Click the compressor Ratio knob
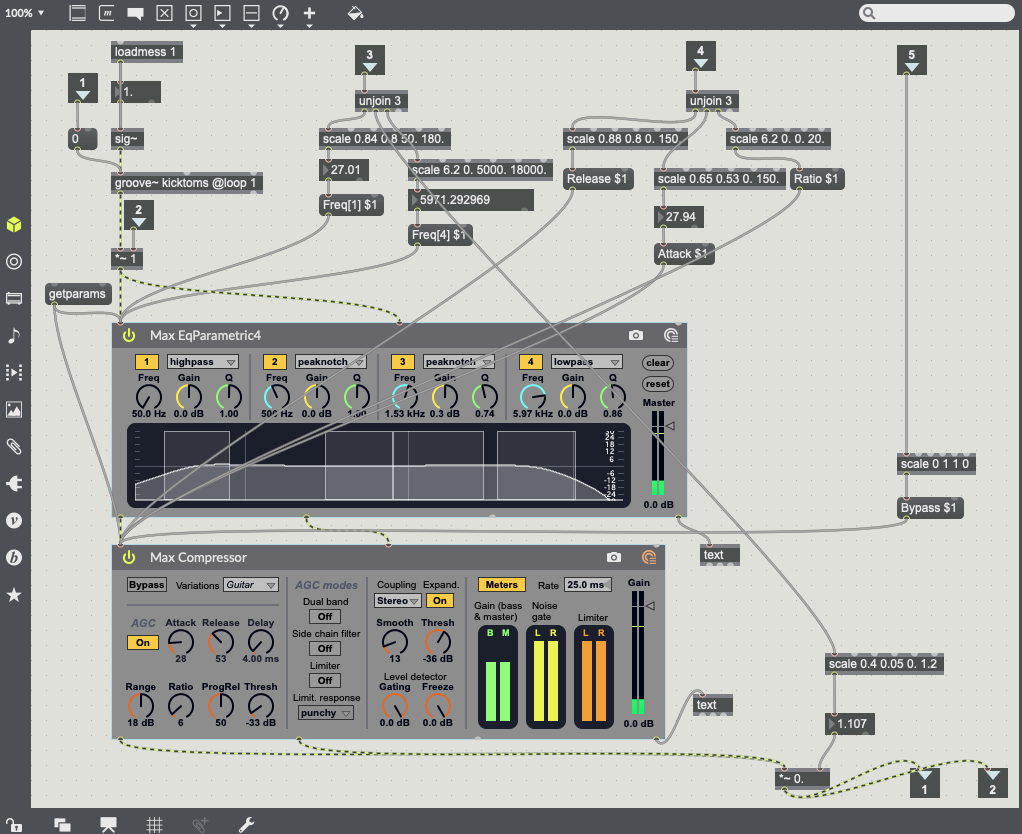1022x834 pixels. tap(181, 707)
